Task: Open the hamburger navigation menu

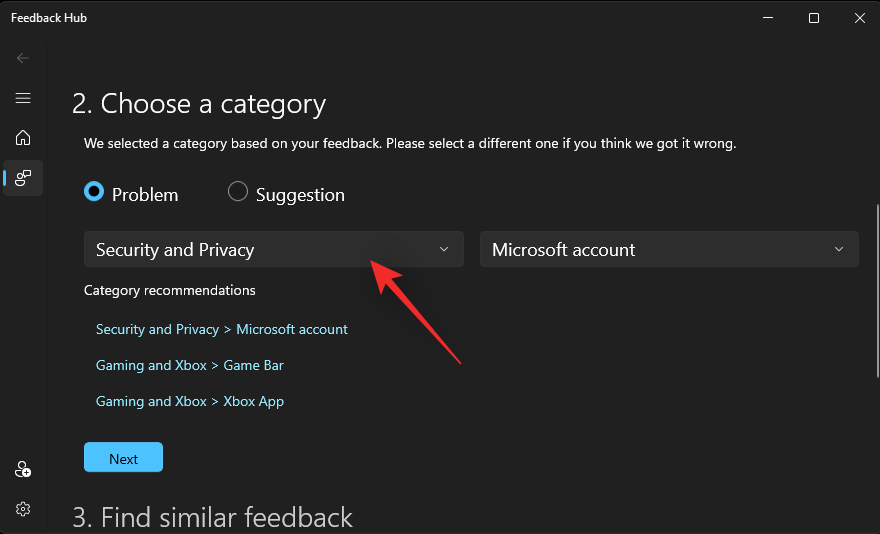Action: (23, 98)
